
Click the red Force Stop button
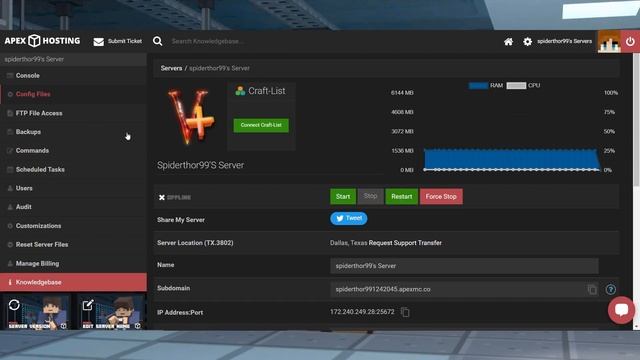click(x=441, y=196)
